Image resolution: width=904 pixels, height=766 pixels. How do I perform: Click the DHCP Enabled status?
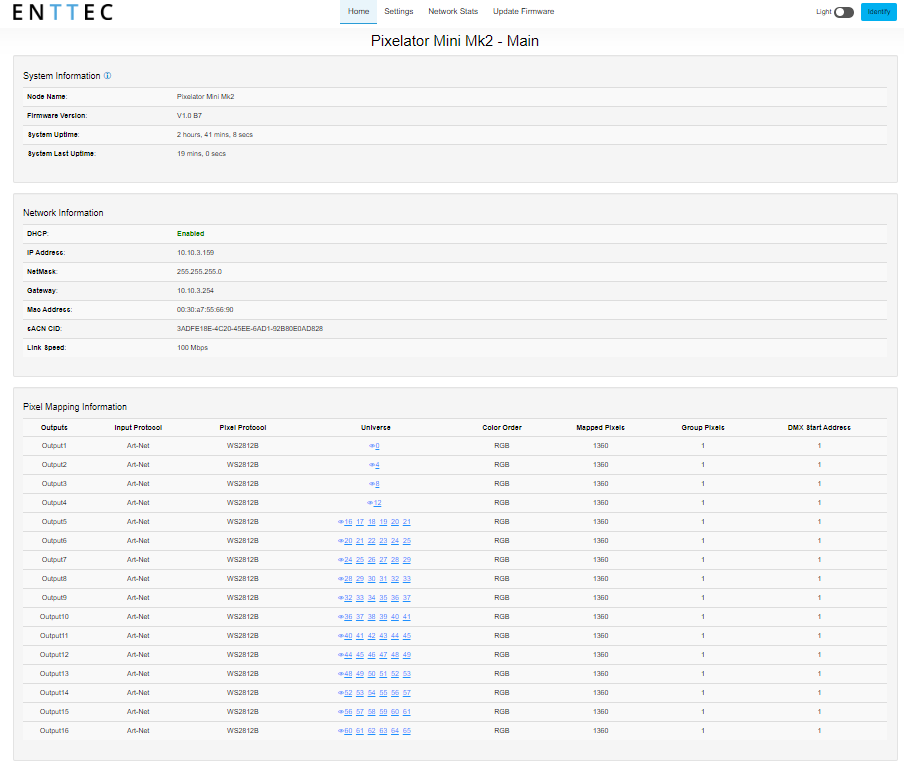(x=190, y=234)
